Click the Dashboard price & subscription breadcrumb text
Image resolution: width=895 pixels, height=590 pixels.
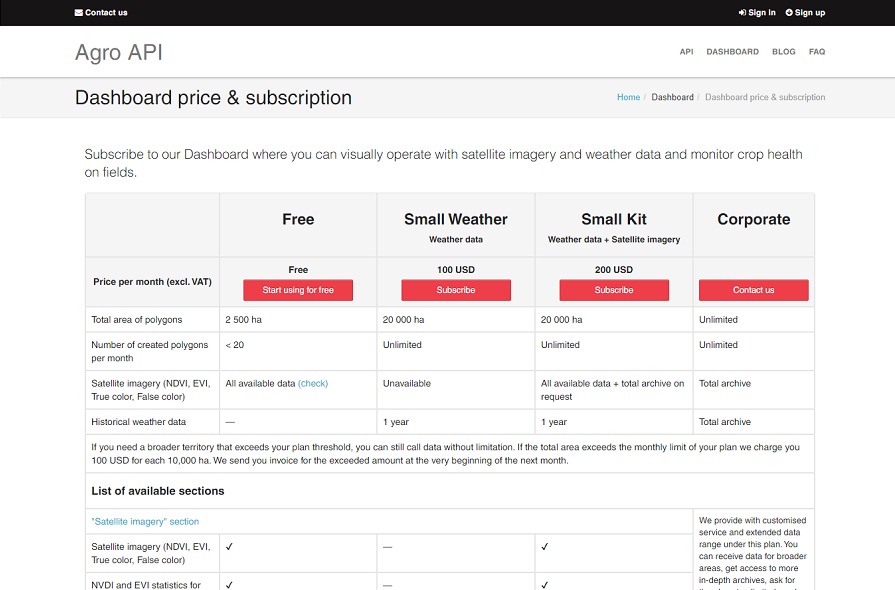pyautogui.click(x=765, y=97)
